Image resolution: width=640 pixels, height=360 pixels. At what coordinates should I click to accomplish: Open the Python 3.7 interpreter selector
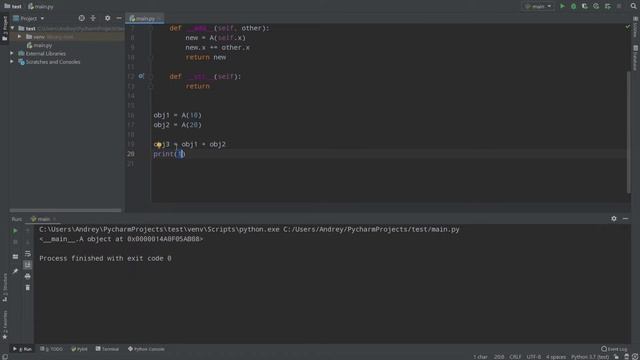tap(589, 357)
